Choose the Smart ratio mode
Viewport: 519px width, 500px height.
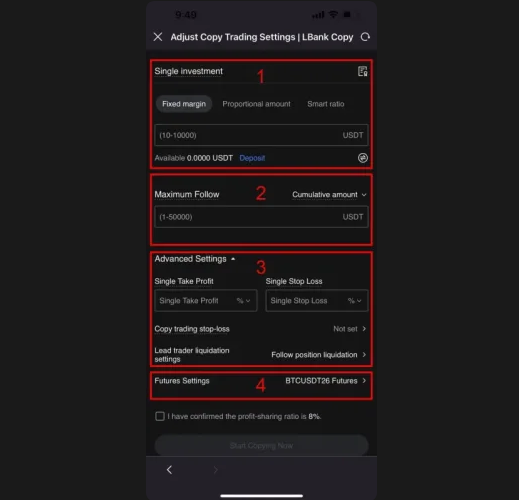(326, 104)
